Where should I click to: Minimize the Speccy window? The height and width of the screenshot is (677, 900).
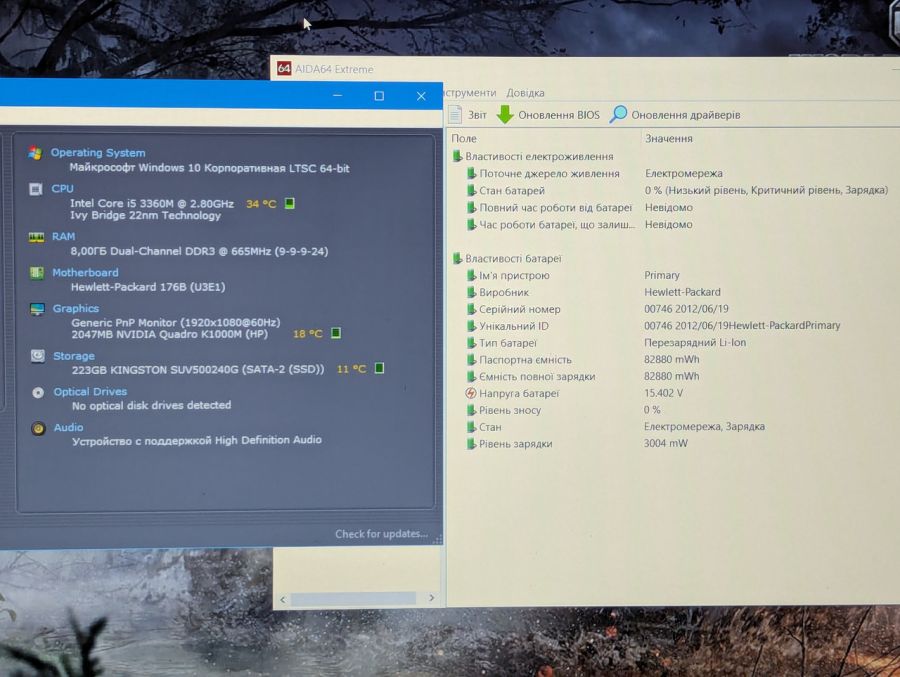click(x=338, y=95)
